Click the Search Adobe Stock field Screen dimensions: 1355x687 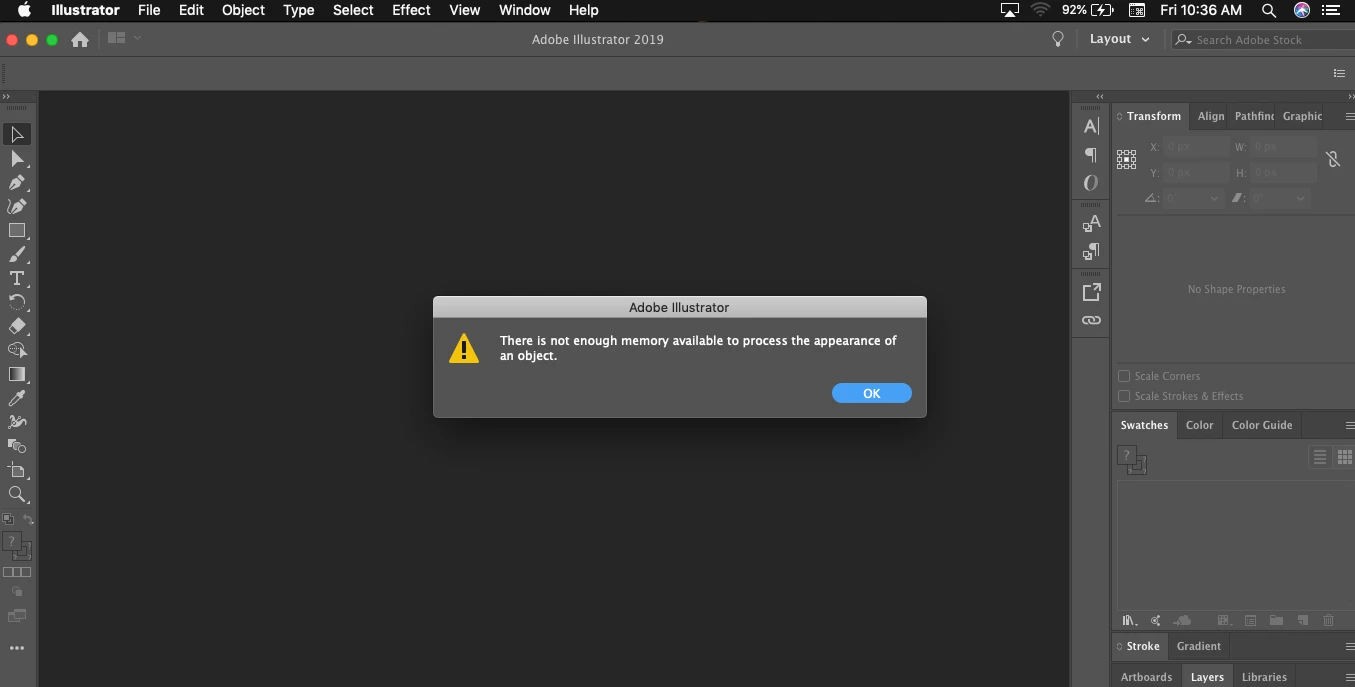[1263, 39]
